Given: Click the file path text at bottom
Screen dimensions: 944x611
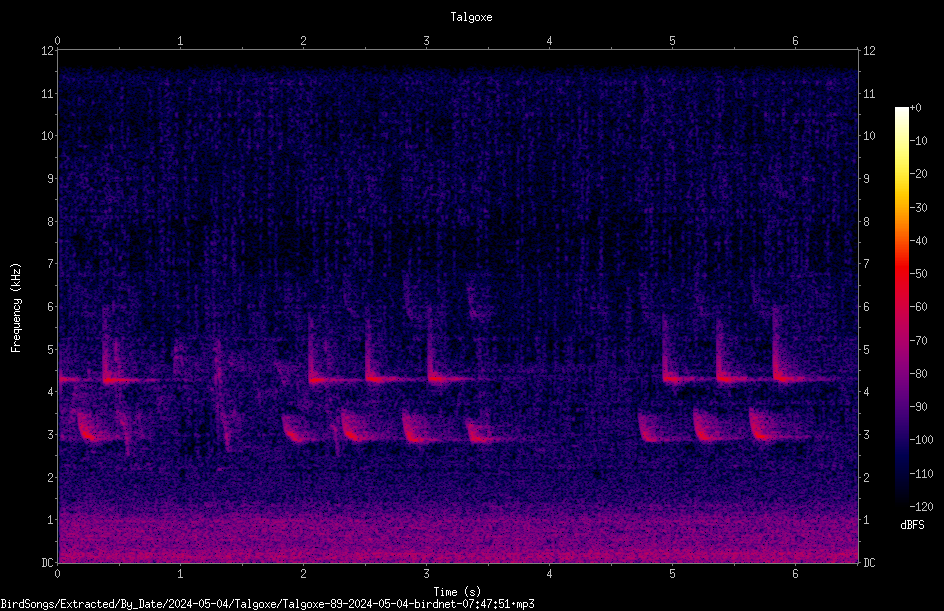Looking at the screenshot, I should 267,604.
